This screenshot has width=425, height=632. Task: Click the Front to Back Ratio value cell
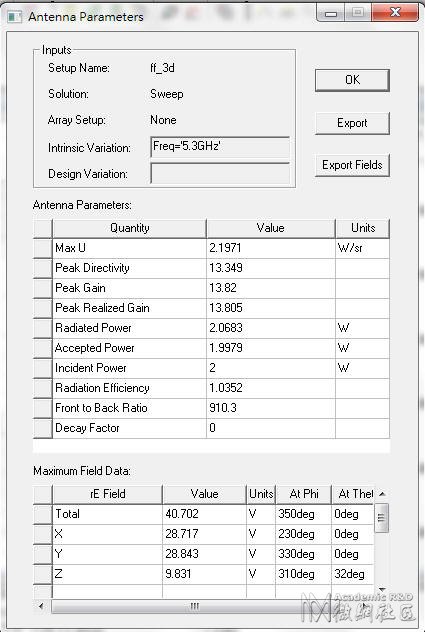point(271,408)
